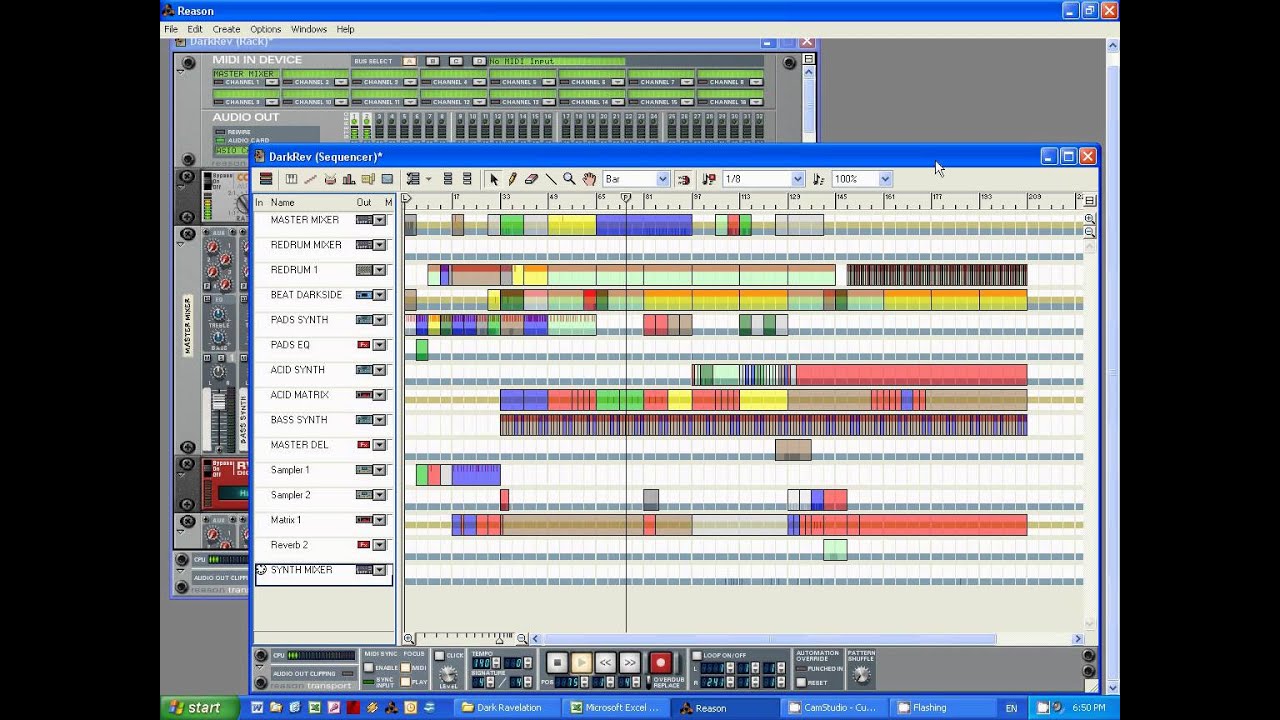Viewport: 1280px width, 720px height.
Task: Show the REX lane icon
Action: (x=310, y=179)
